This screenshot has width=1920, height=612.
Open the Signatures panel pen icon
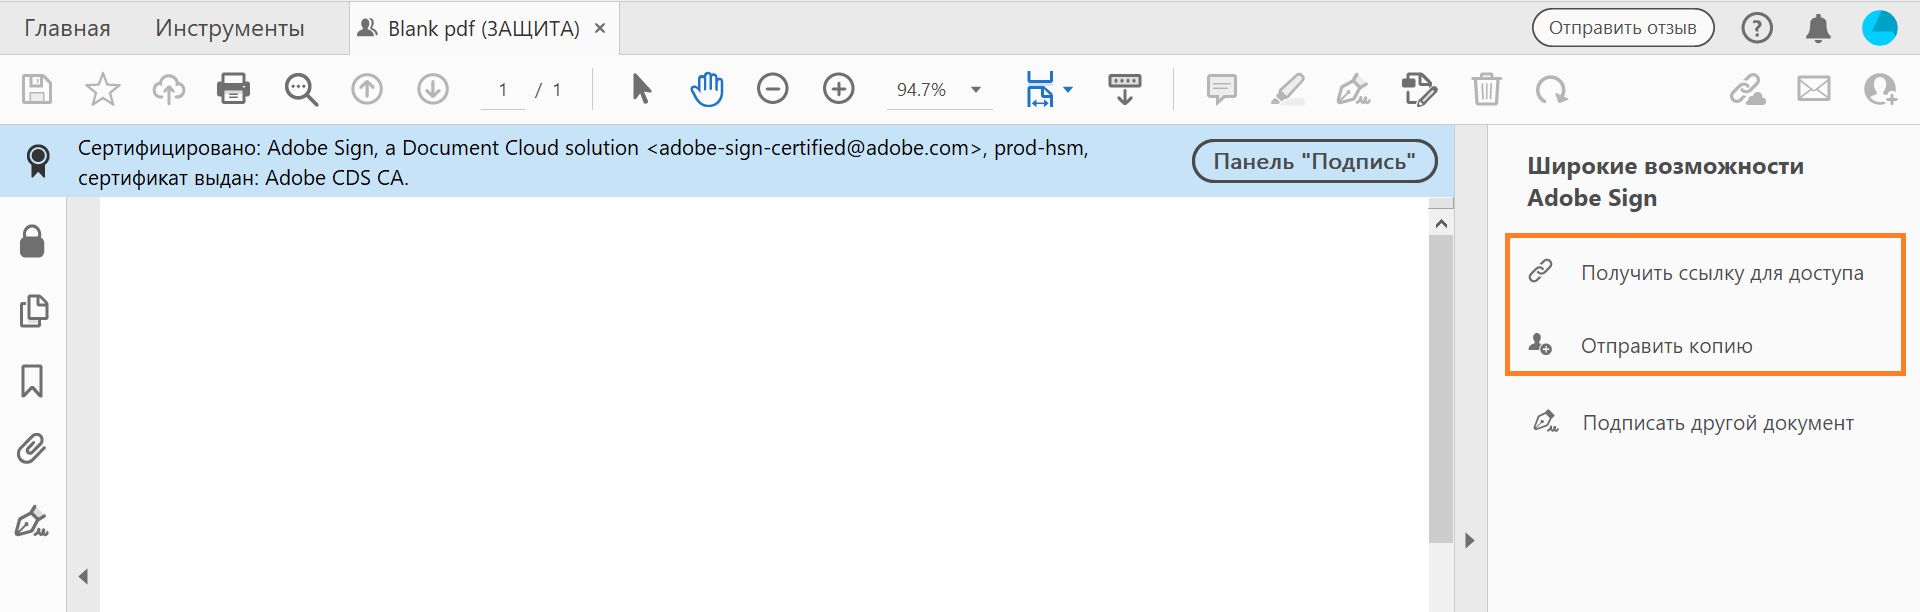coord(32,521)
